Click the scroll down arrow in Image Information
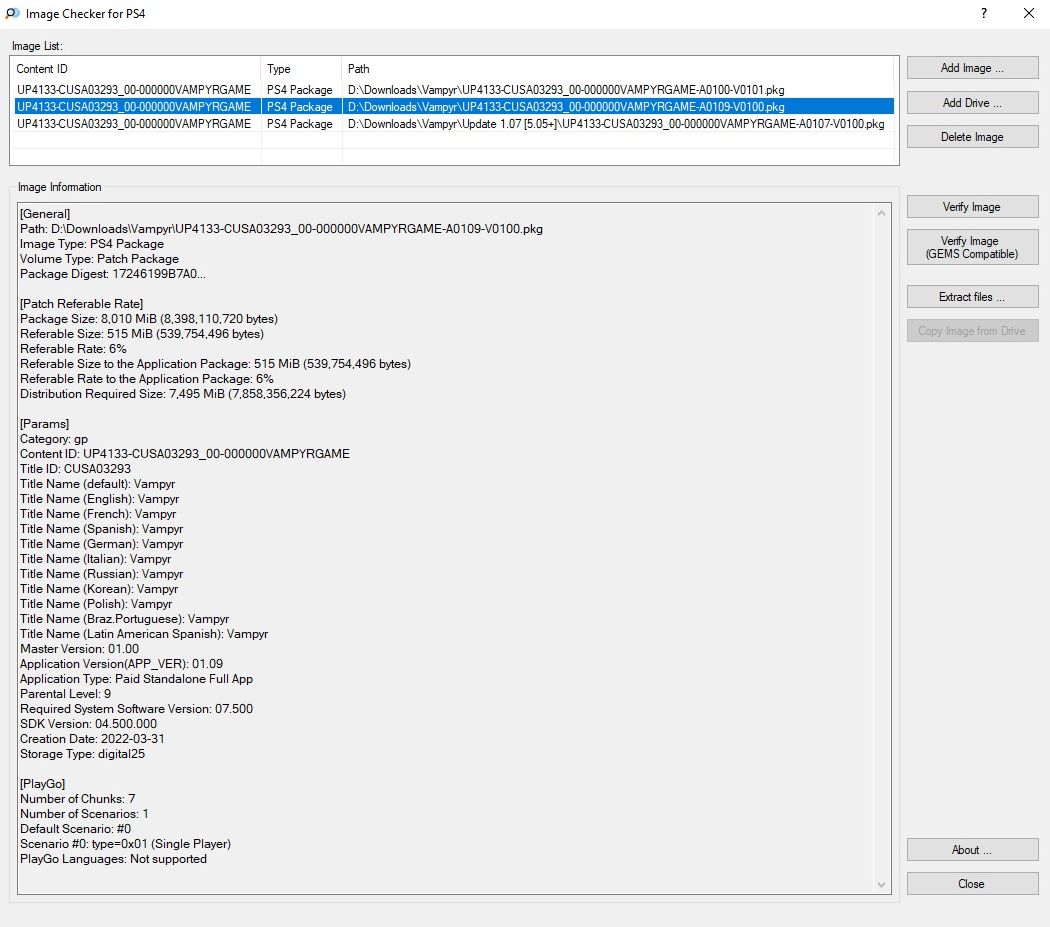 tap(881, 884)
